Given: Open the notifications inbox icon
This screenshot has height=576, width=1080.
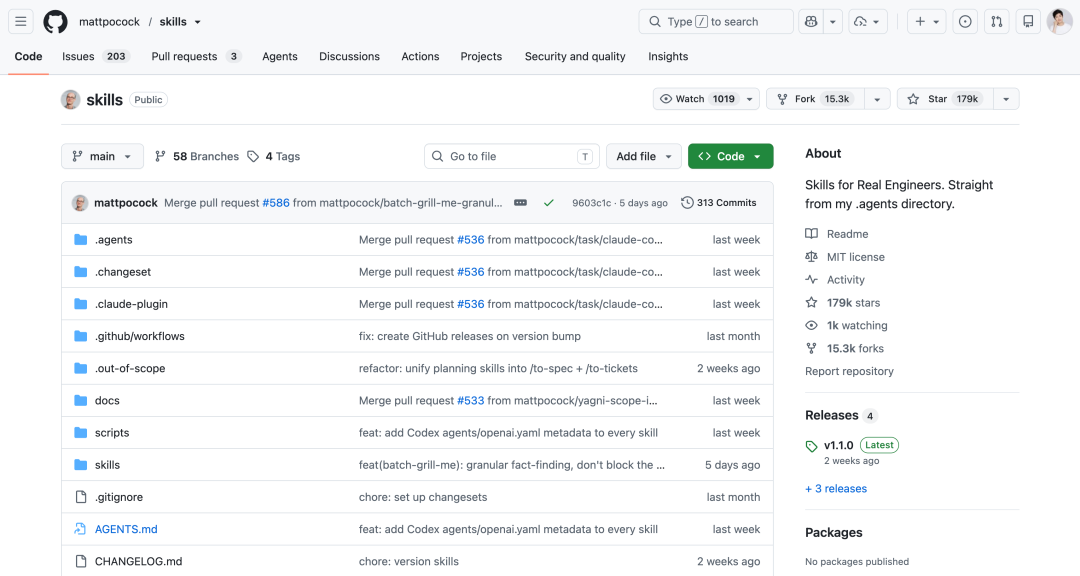Looking at the screenshot, I should coord(1028,21).
